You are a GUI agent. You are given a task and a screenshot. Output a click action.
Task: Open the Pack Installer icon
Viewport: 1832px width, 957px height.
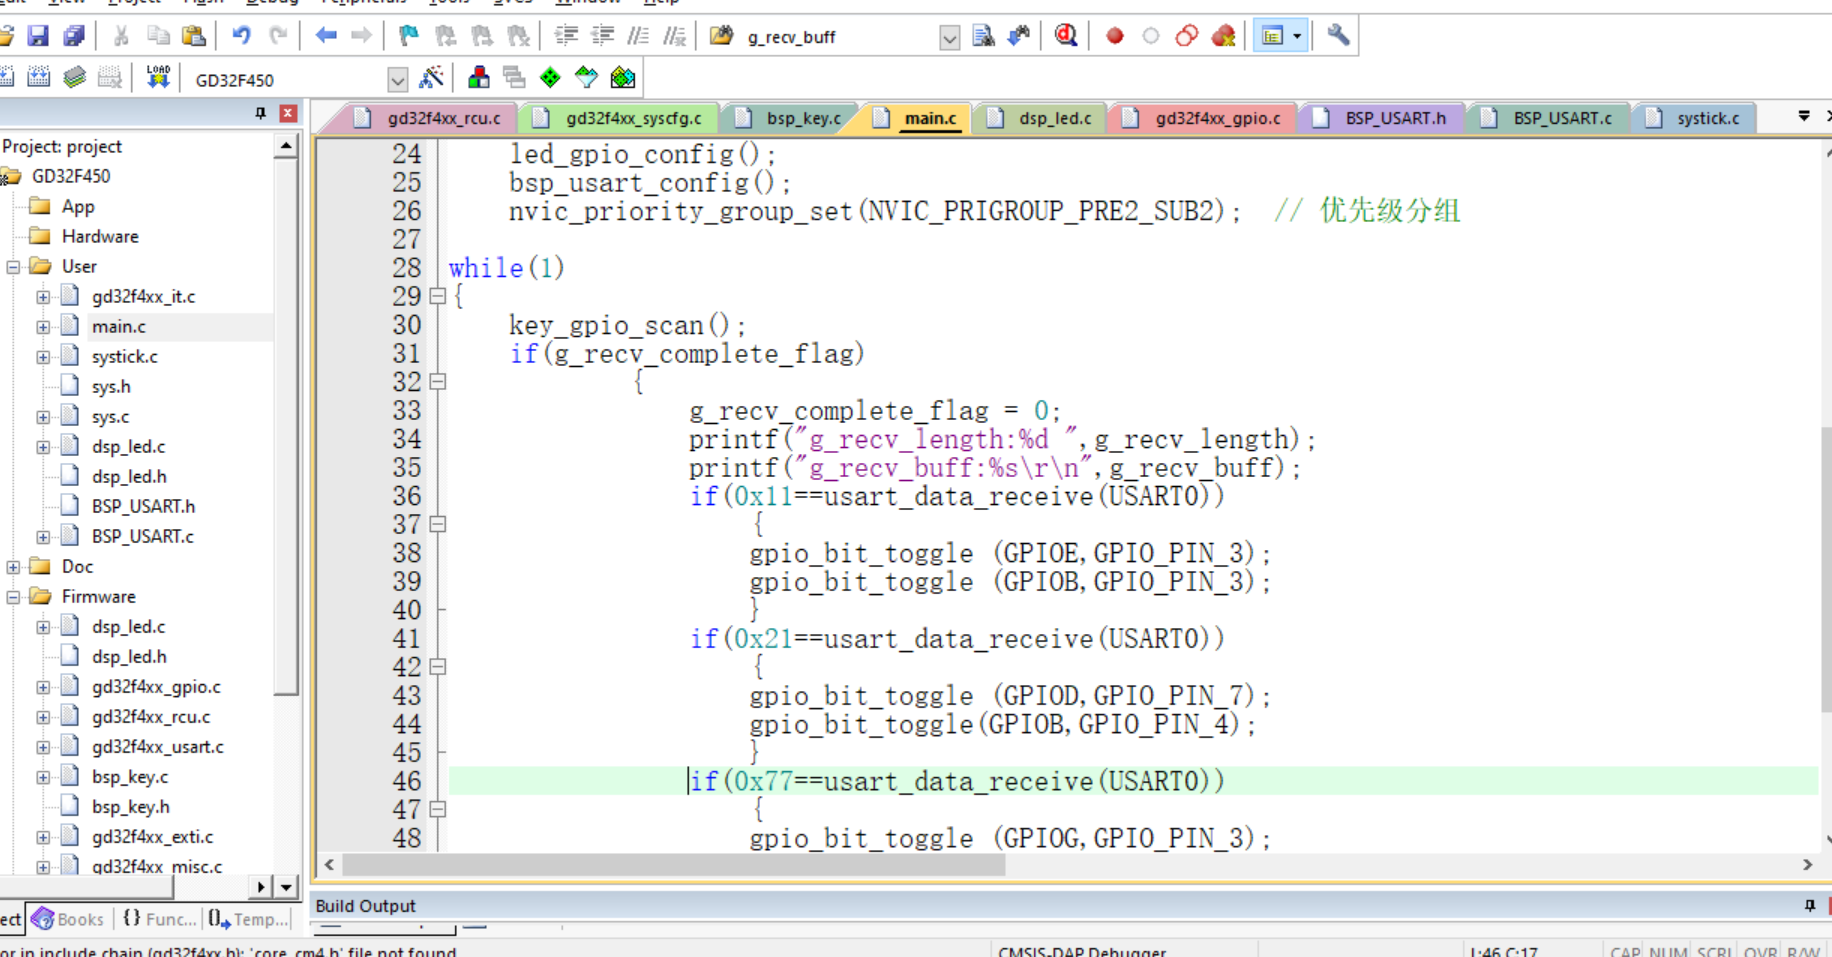[x=623, y=78]
